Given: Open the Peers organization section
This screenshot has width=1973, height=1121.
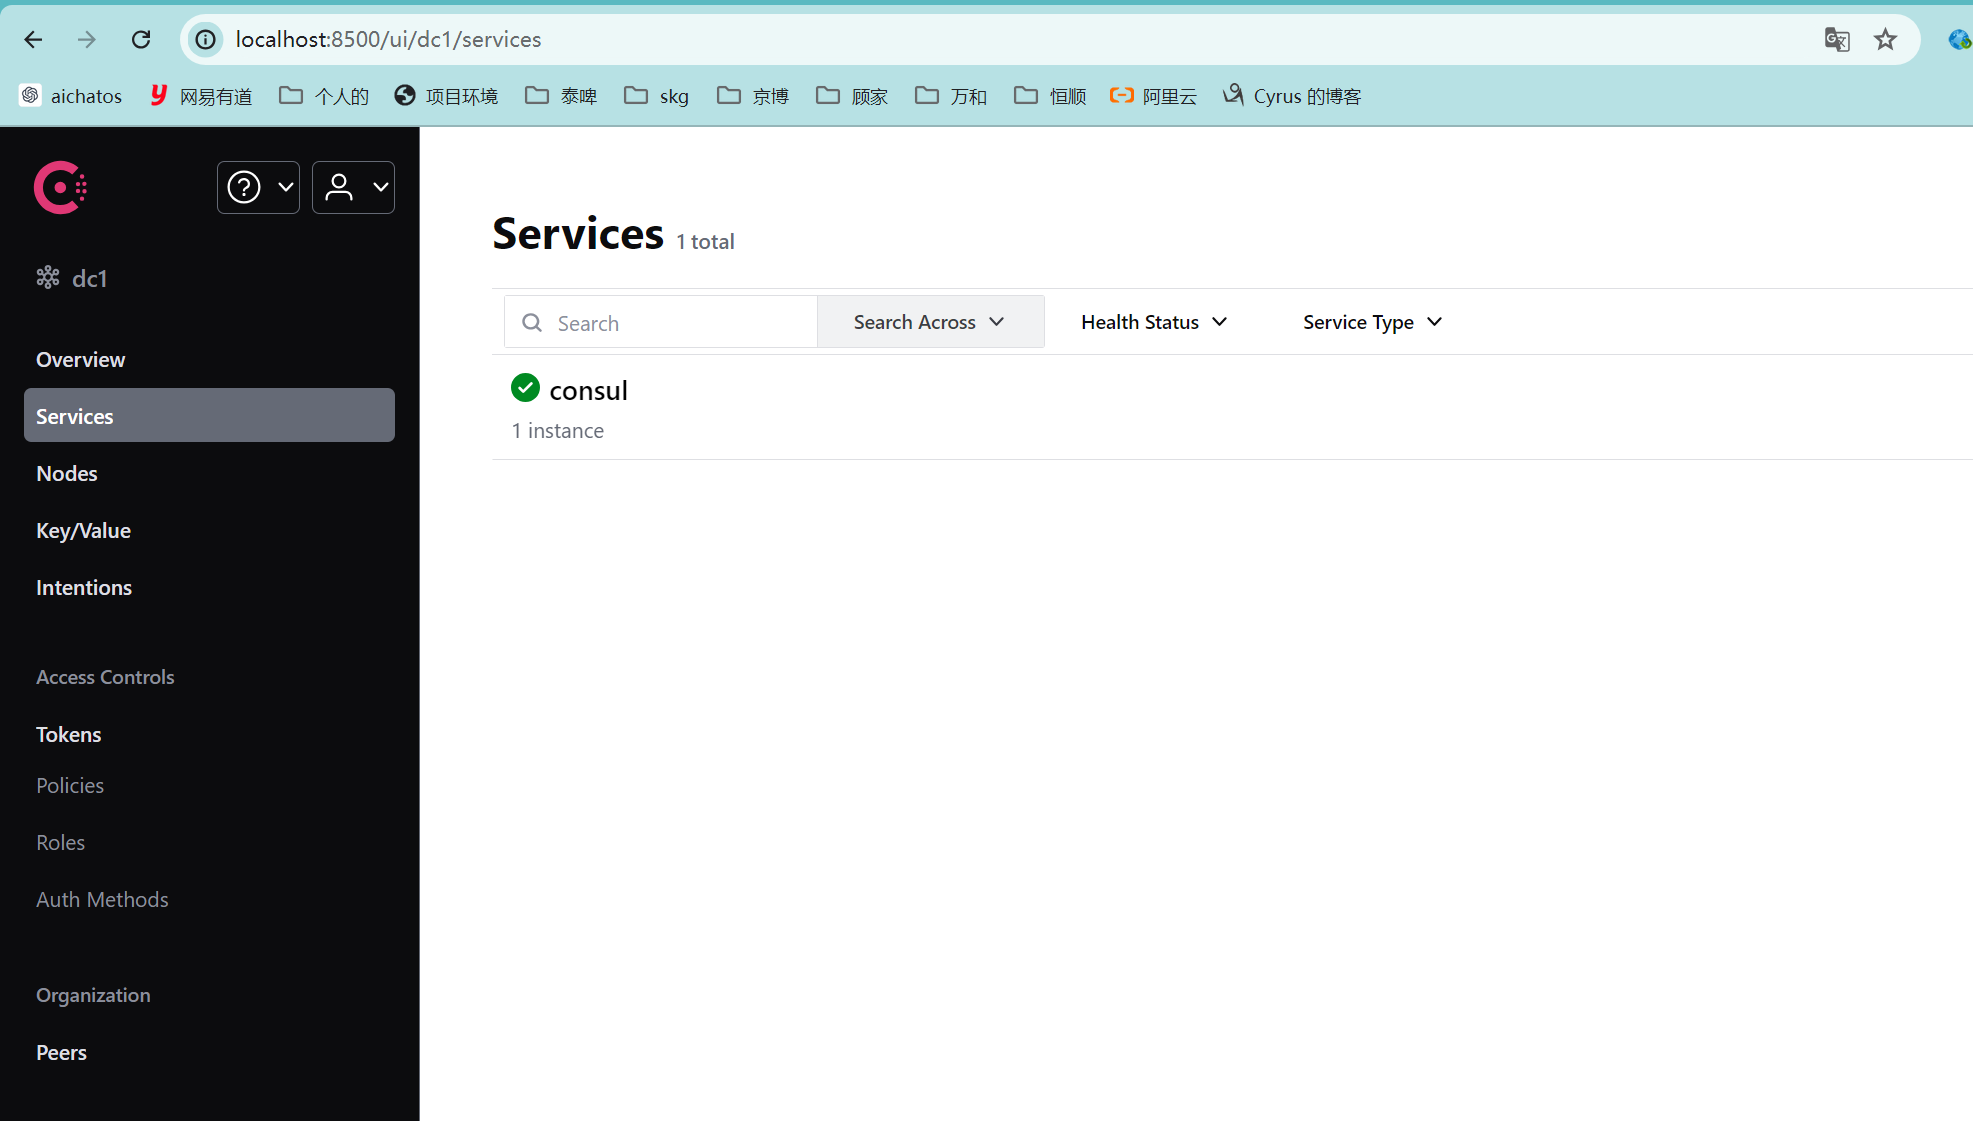Looking at the screenshot, I should point(60,1052).
